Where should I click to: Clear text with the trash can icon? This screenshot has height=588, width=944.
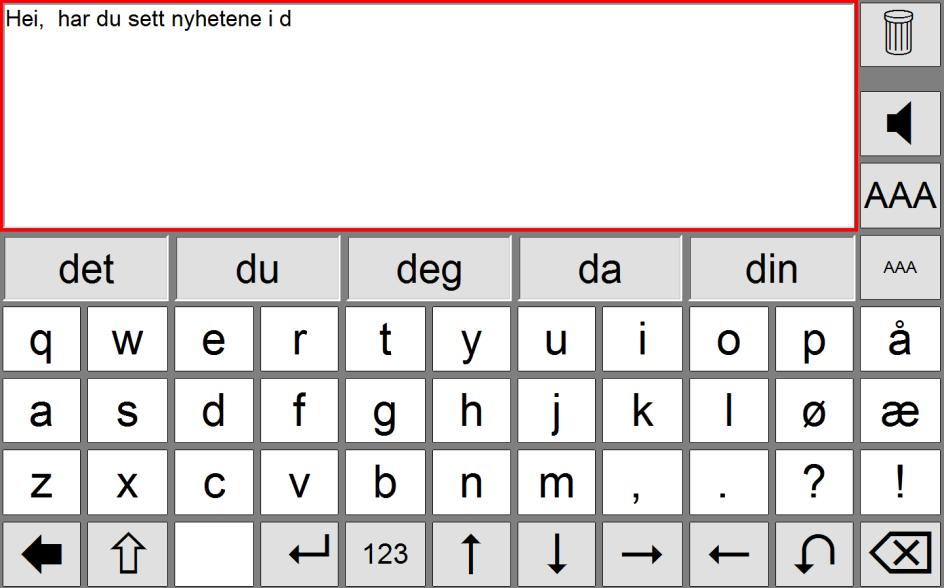[x=899, y=34]
